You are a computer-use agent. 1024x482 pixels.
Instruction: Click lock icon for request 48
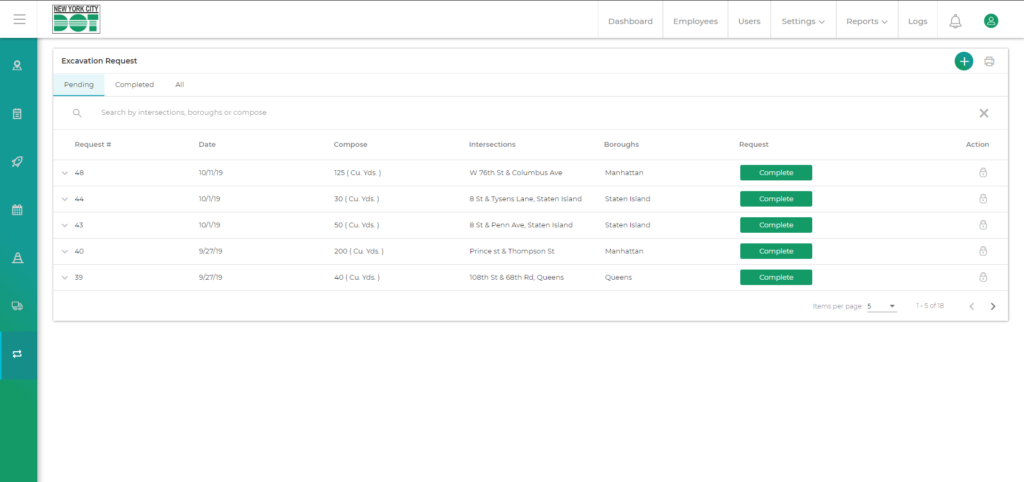tap(982, 173)
